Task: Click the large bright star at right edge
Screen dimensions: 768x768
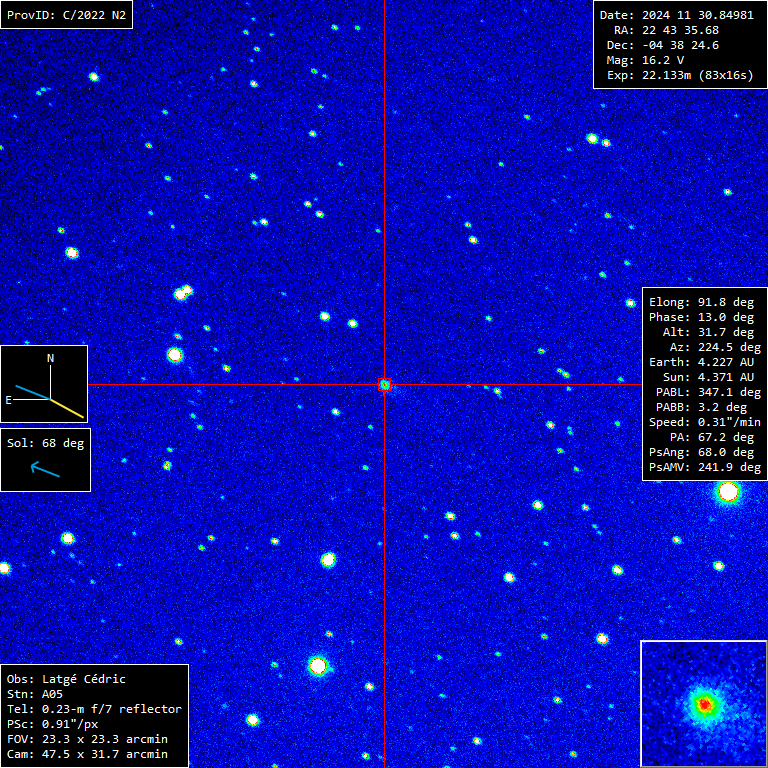Action: [x=728, y=492]
